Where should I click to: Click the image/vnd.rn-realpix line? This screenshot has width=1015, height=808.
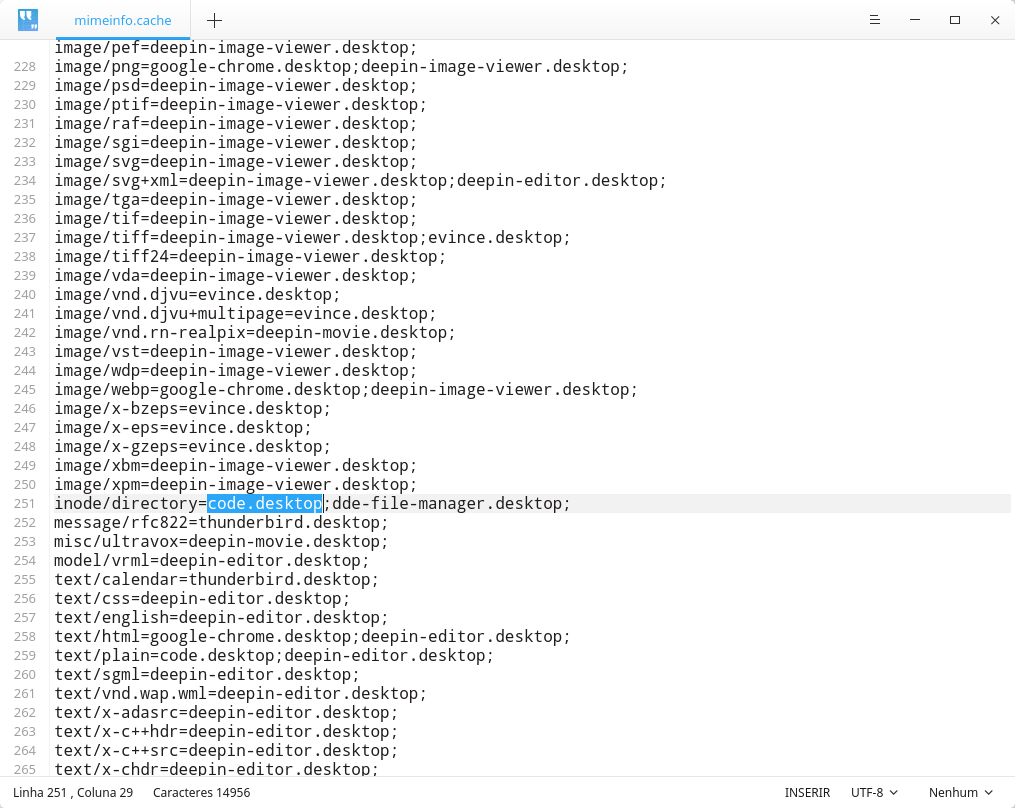tap(255, 333)
